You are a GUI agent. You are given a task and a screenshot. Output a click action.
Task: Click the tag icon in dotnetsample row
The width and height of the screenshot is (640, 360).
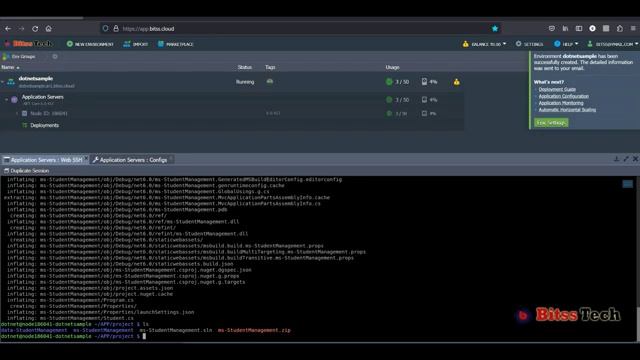pos(270,82)
